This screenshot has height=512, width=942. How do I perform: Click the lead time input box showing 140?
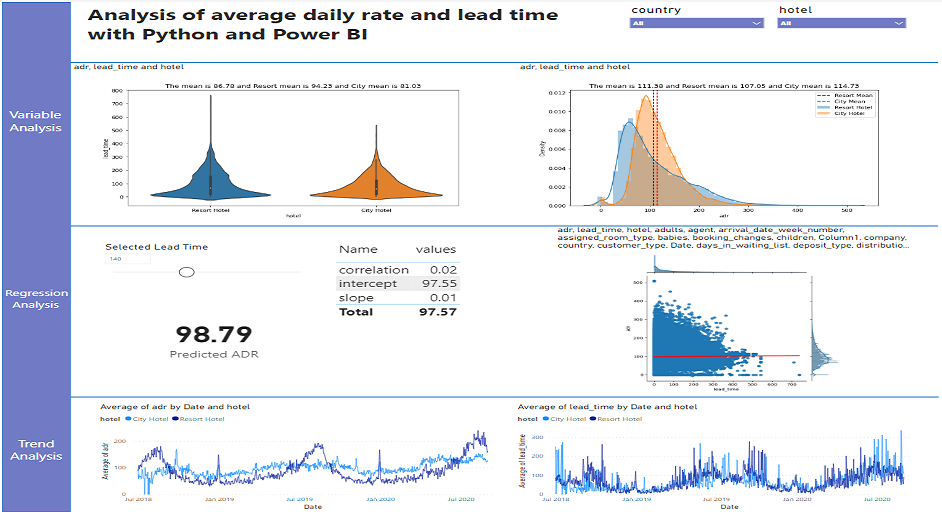tap(128, 259)
